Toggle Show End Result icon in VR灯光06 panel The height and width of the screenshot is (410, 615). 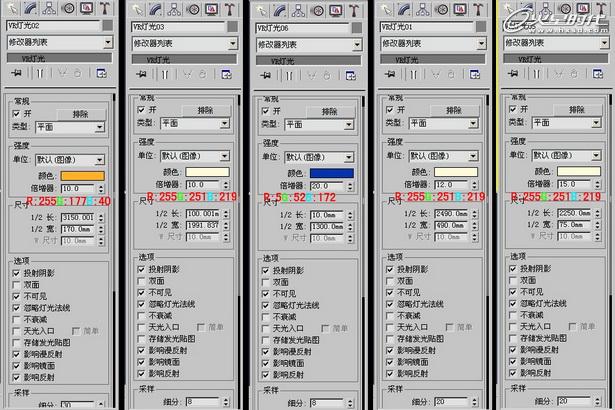pyautogui.click(x=289, y=76)
